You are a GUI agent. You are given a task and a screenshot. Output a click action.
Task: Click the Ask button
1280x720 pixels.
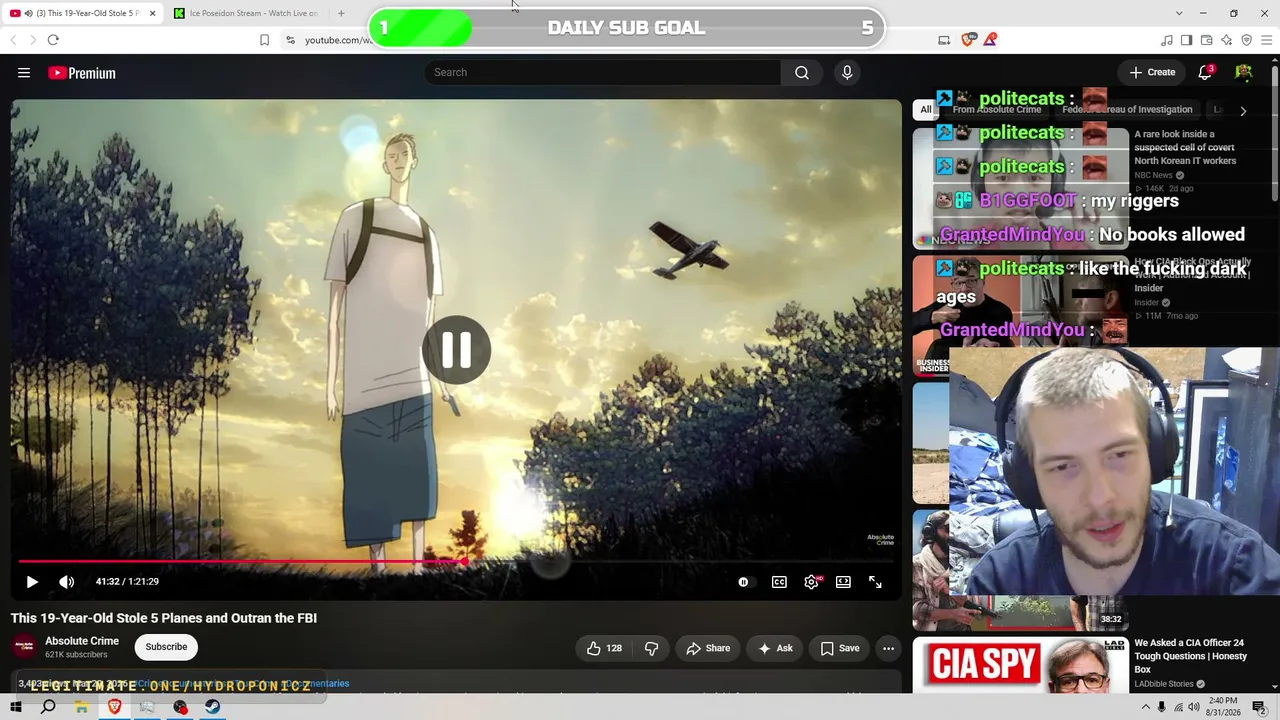click(x=775, y=648)
